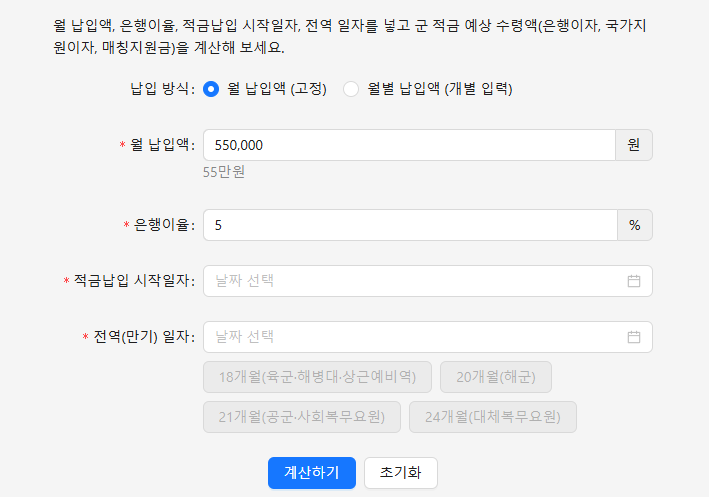
Task: Choose the 18개월(육군·해병대·상근예비역) preset button
Action: click(x=317, y=377)
